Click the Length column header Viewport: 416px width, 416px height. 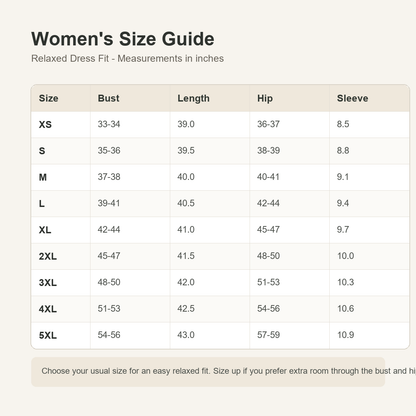(x=193, y=98)
